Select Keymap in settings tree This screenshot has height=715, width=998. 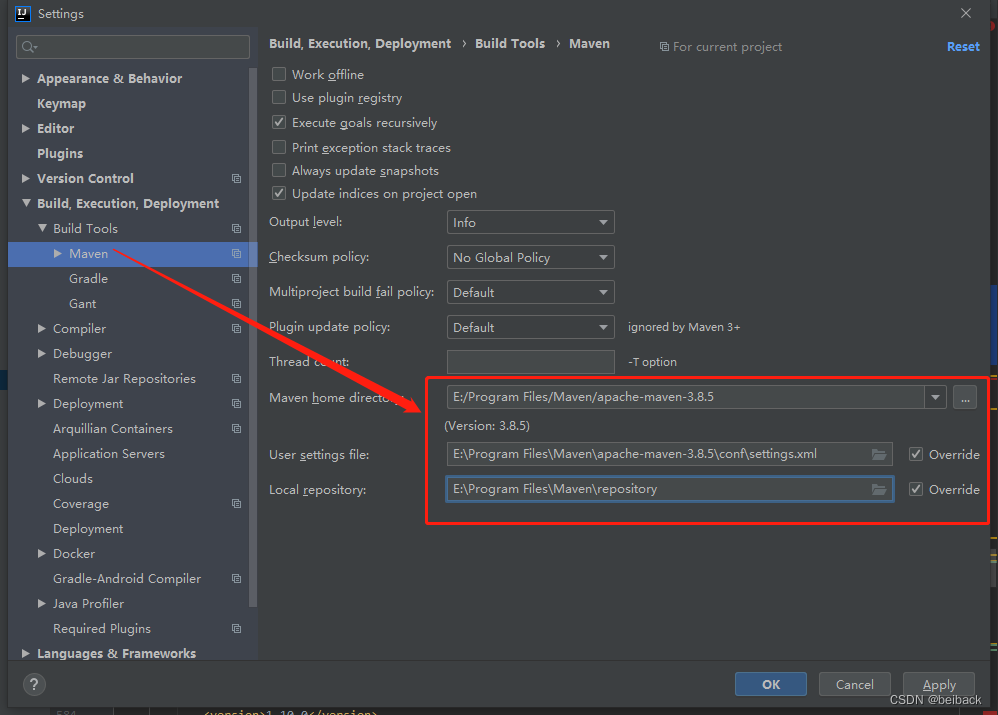tap(61, 104)
